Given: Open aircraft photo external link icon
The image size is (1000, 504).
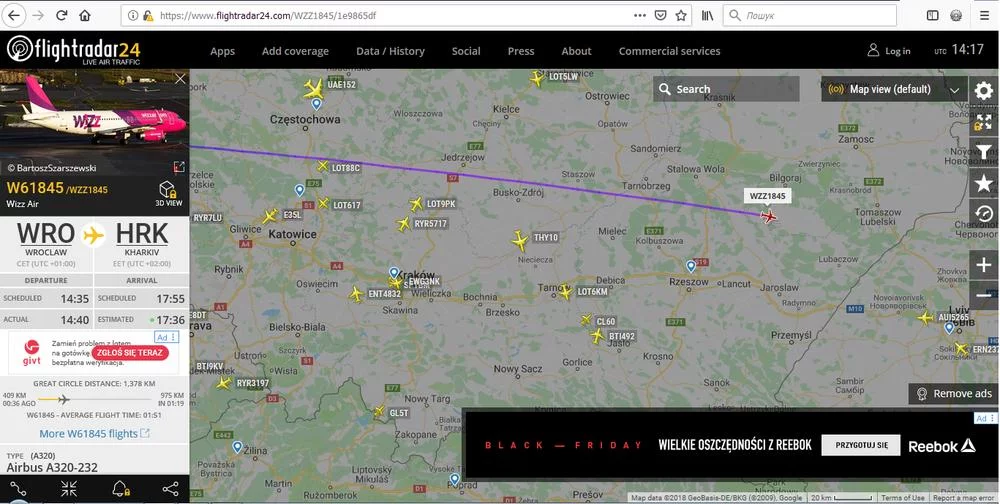Looking at the screenshot, I should coord(179,167).
